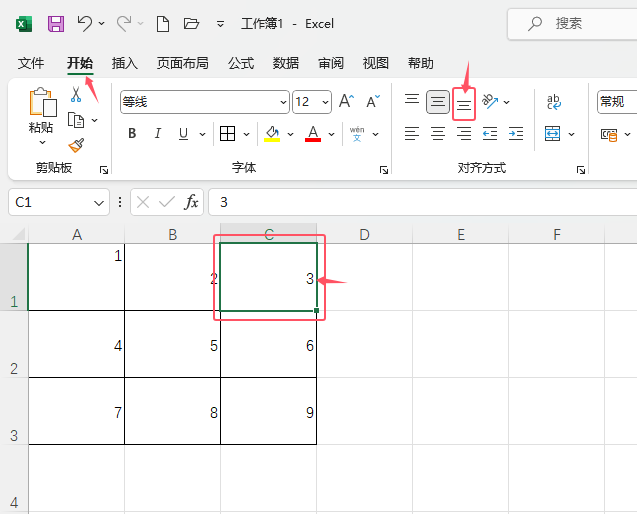Screen dimensions: 637x514
Task: Switch to the 审阅 tab
Action: coord(331,63)
